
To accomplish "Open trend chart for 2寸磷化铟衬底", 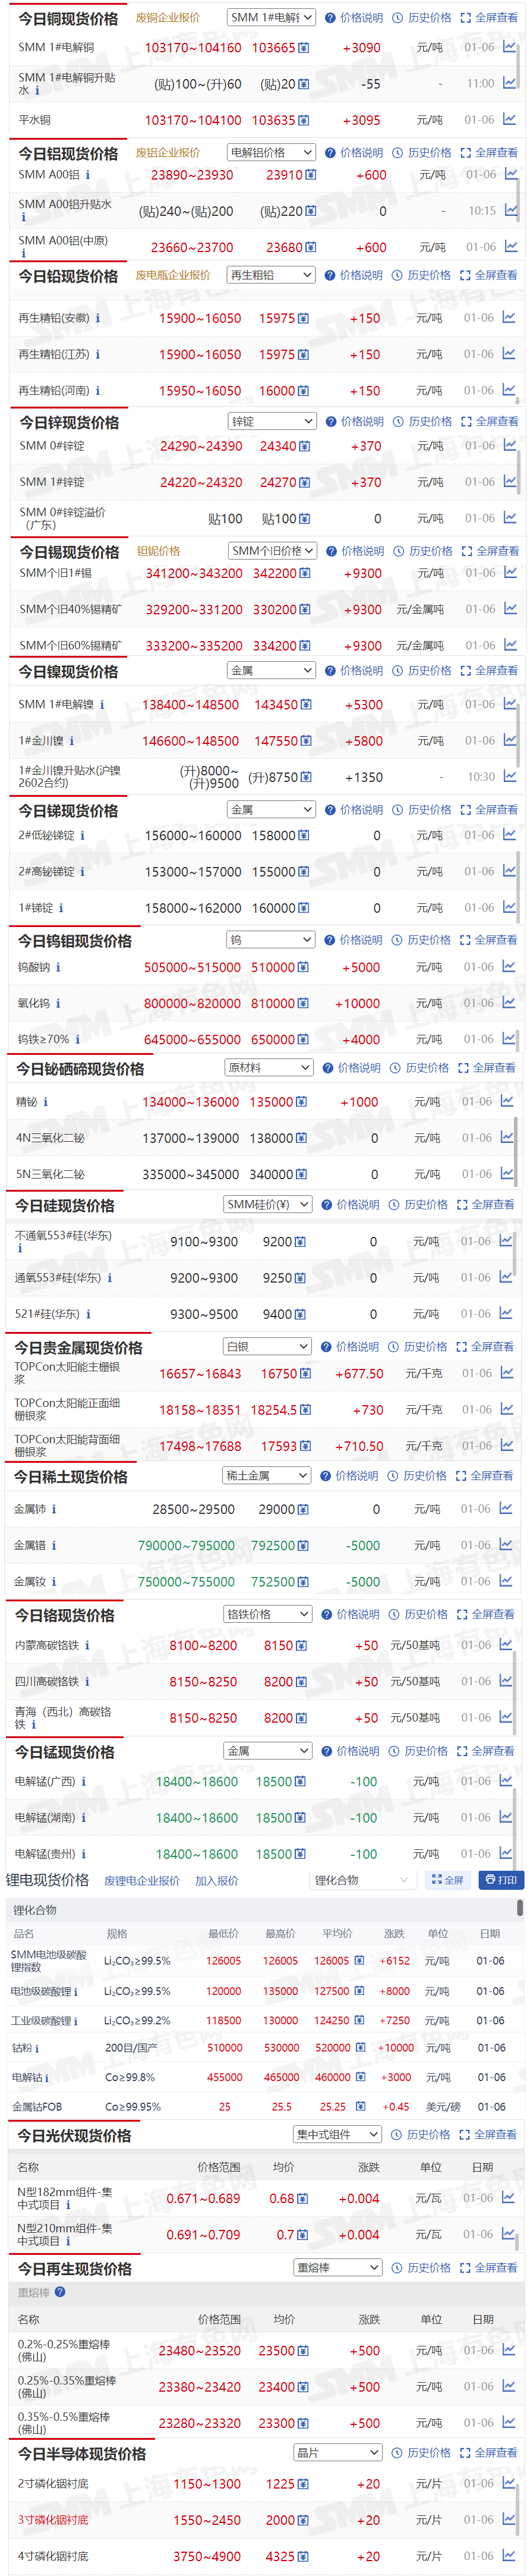I will pos(509,2483).
